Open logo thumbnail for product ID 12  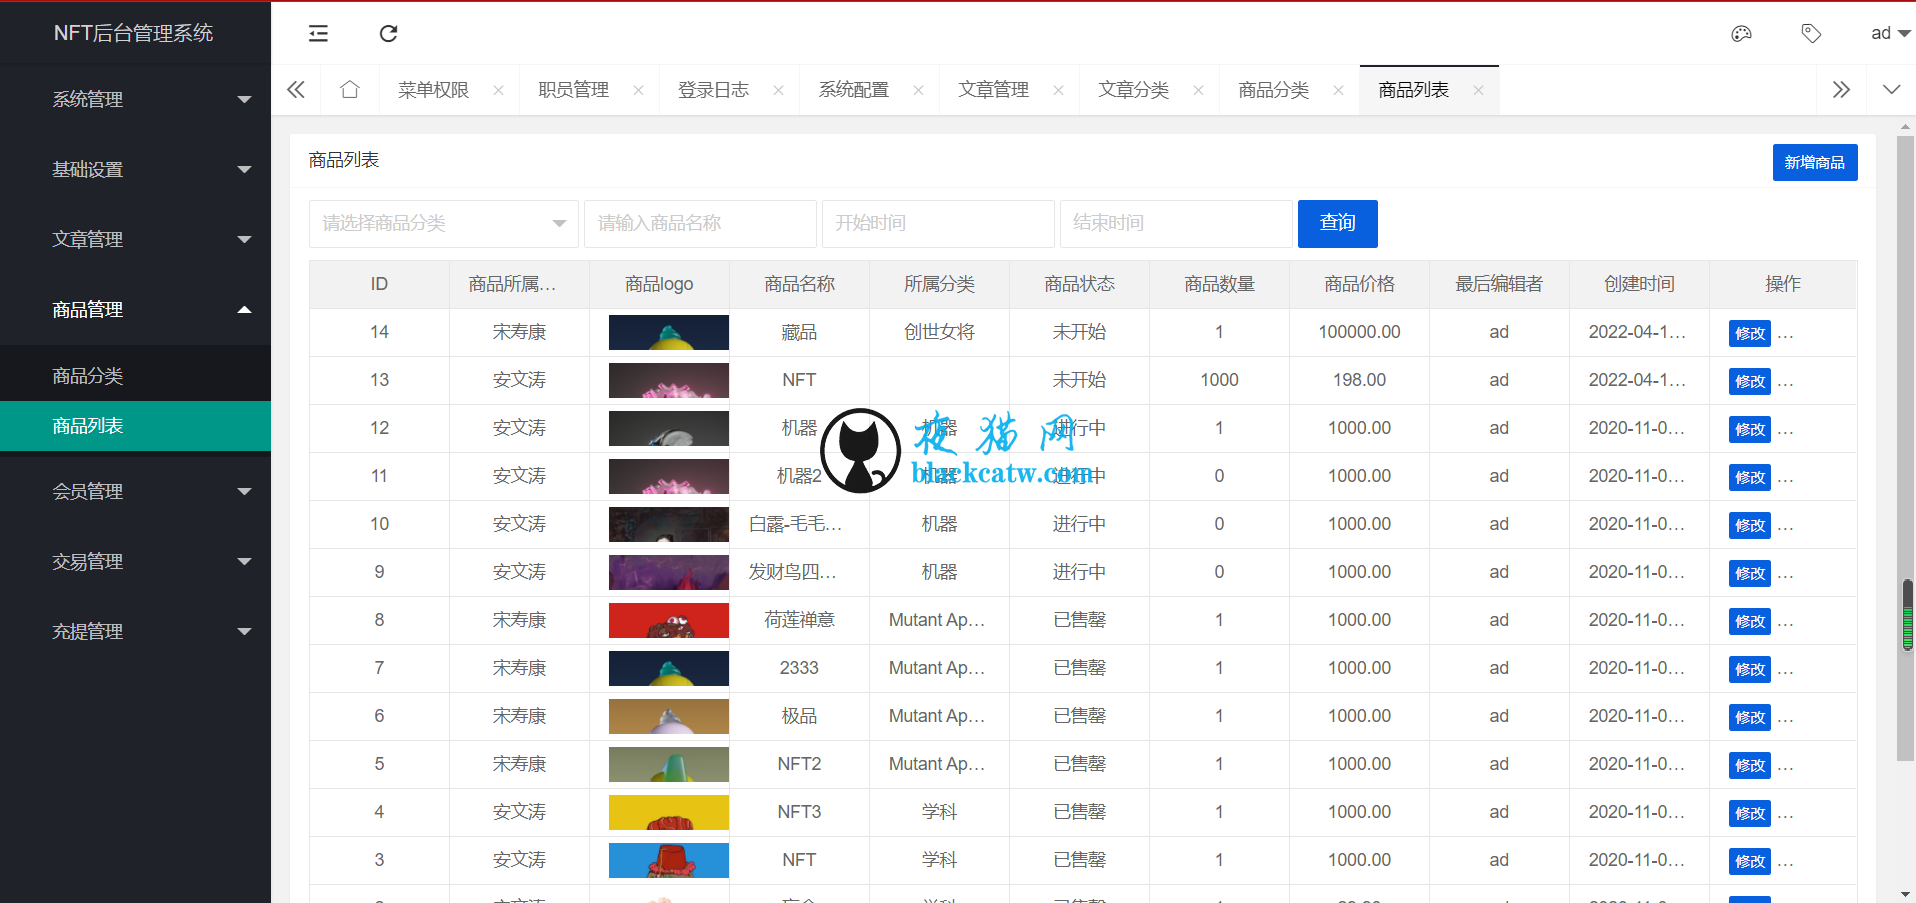tap(669, 428)
